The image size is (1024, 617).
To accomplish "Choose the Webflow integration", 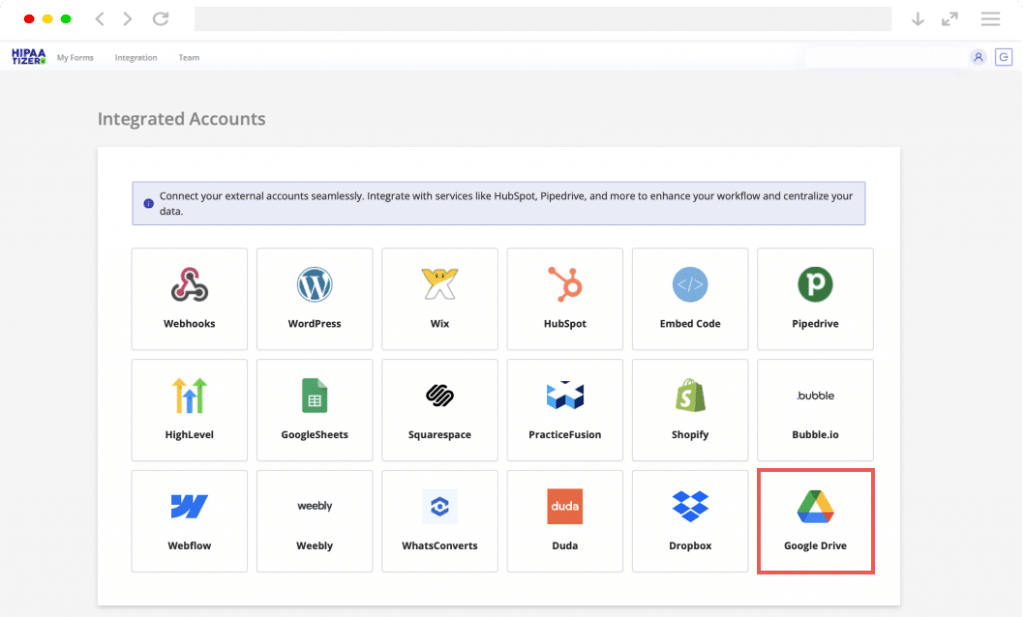I will pos(189,521).
